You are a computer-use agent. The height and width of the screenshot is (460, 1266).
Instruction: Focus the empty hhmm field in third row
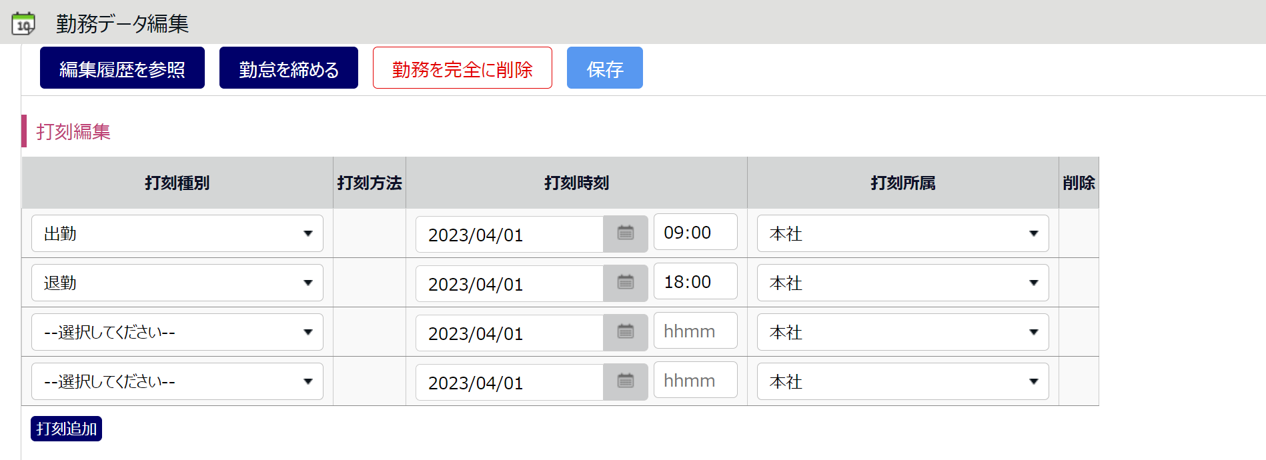(x=695, y=330)
